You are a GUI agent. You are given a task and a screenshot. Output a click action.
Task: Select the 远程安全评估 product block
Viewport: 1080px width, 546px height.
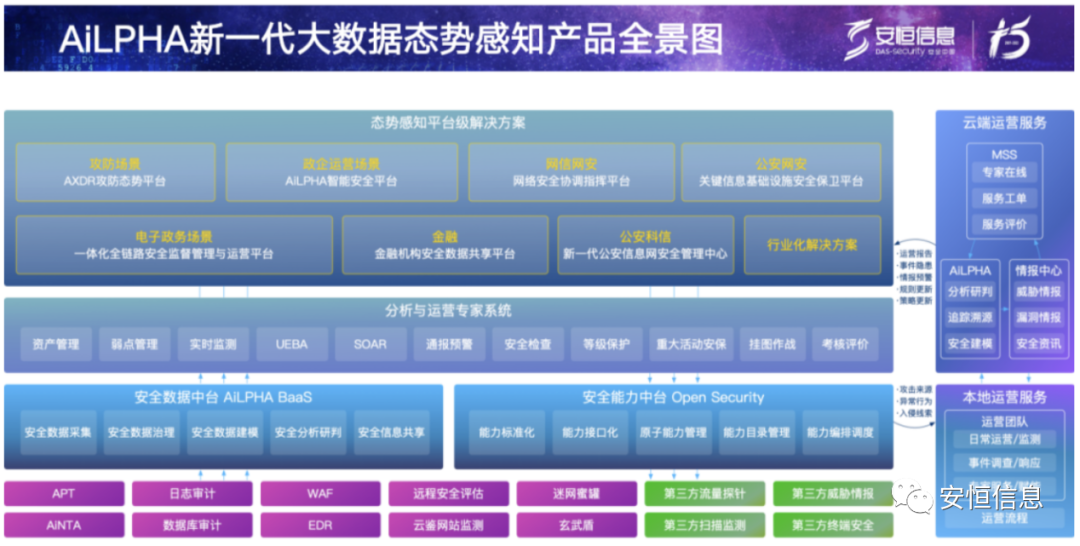pos(448,494)
